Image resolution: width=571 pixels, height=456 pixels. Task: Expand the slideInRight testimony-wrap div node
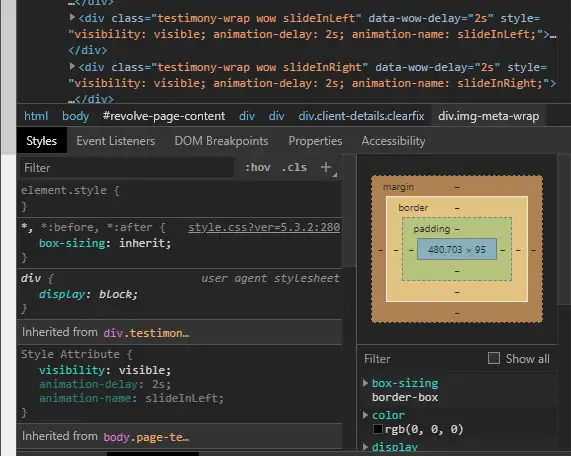pos(72,66)
